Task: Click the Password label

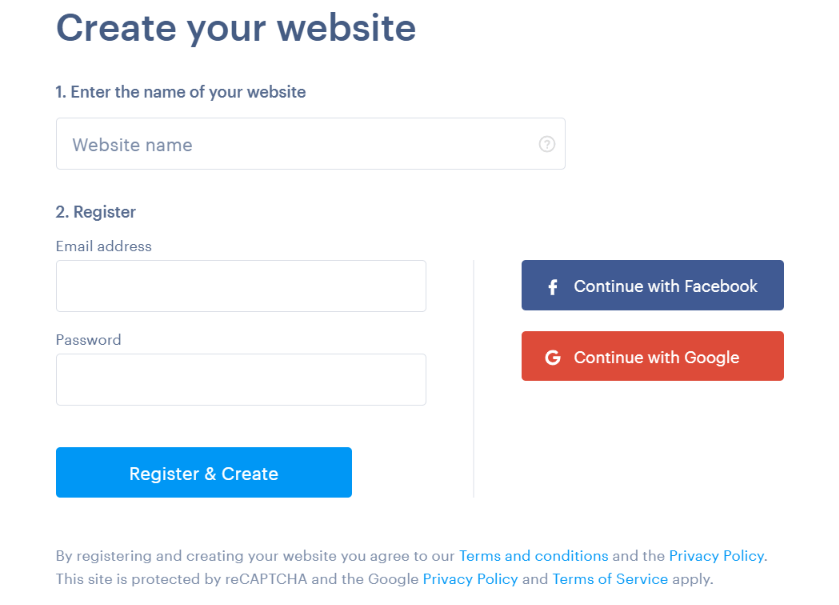Action: [88, 340]
